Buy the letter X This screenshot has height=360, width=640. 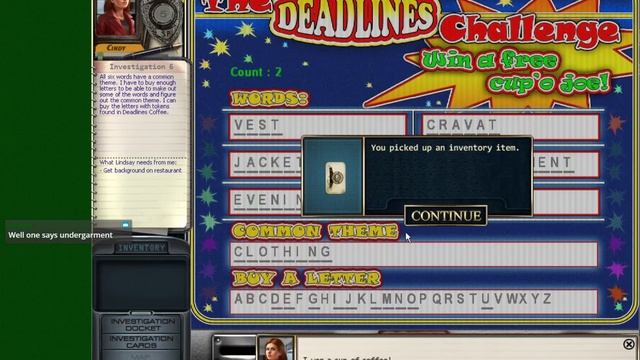tap(523, 299)
